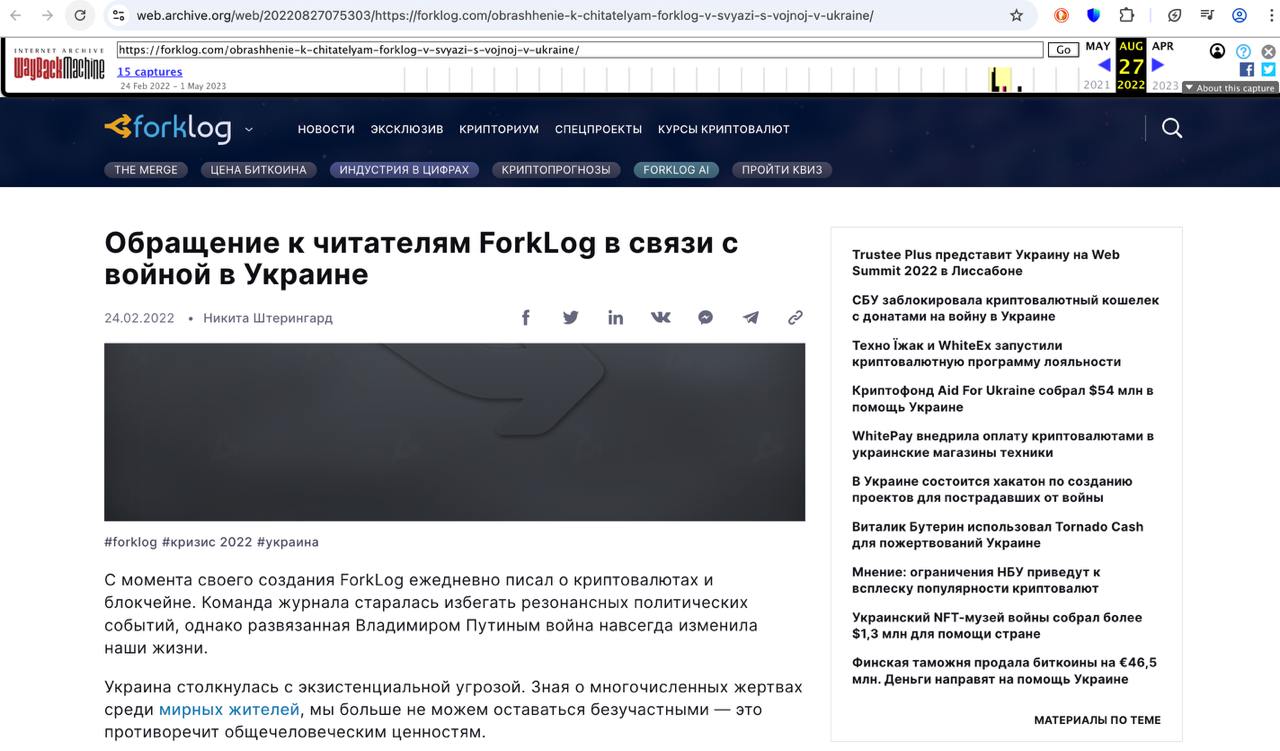
Task: Share article via Telegram icon
Action: click(750, 317)
